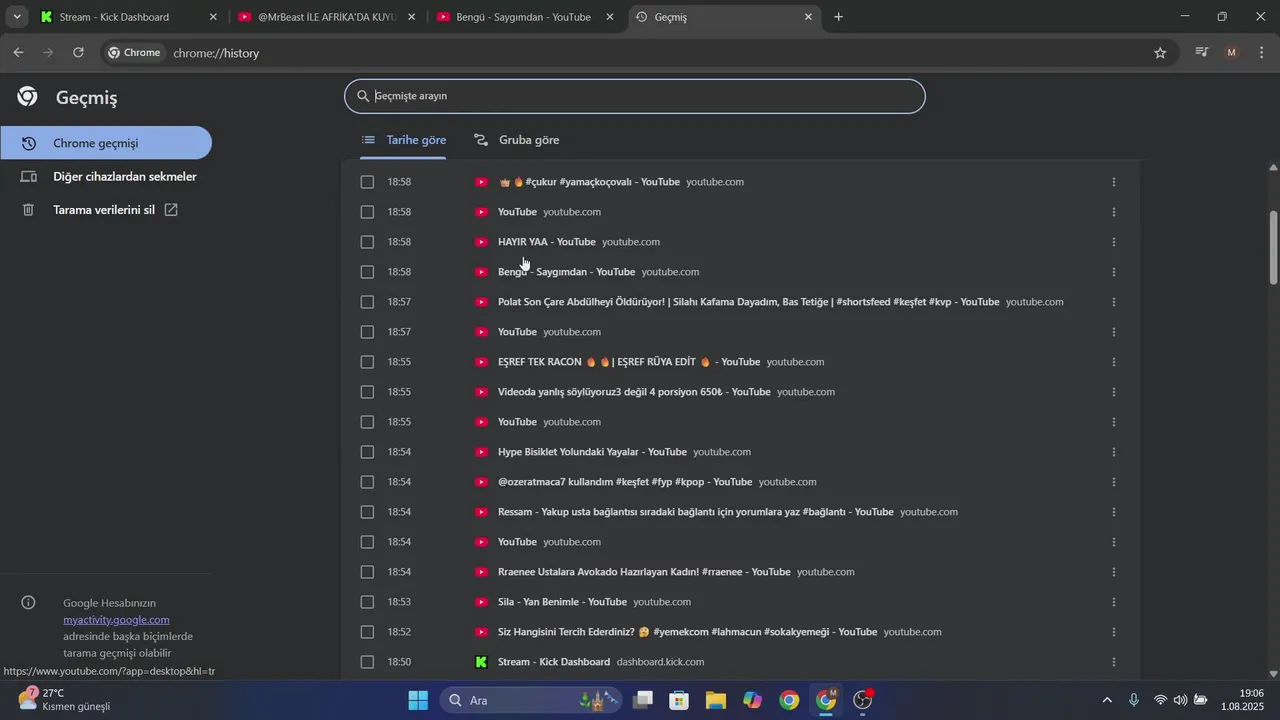1280x720 pixels.
Task: Open more actions for EŞREF TEK RACON entry
Action: click(x=1114, y=362)
